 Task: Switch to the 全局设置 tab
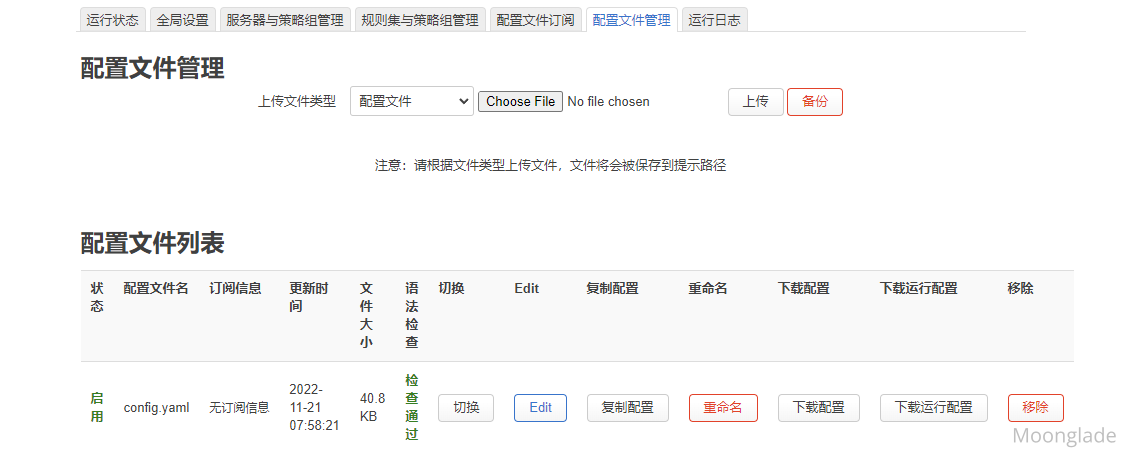click(183, 20)
